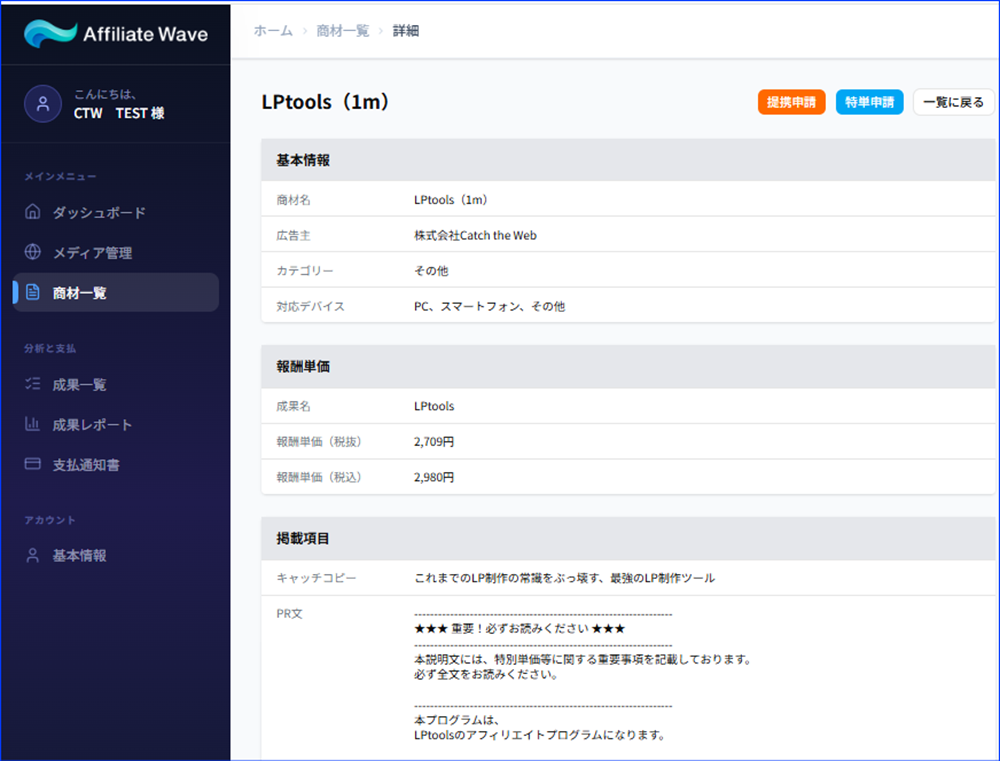Select 商材一覧 in the sidebar
The image size is (1000, 761).
click(115, 293)
